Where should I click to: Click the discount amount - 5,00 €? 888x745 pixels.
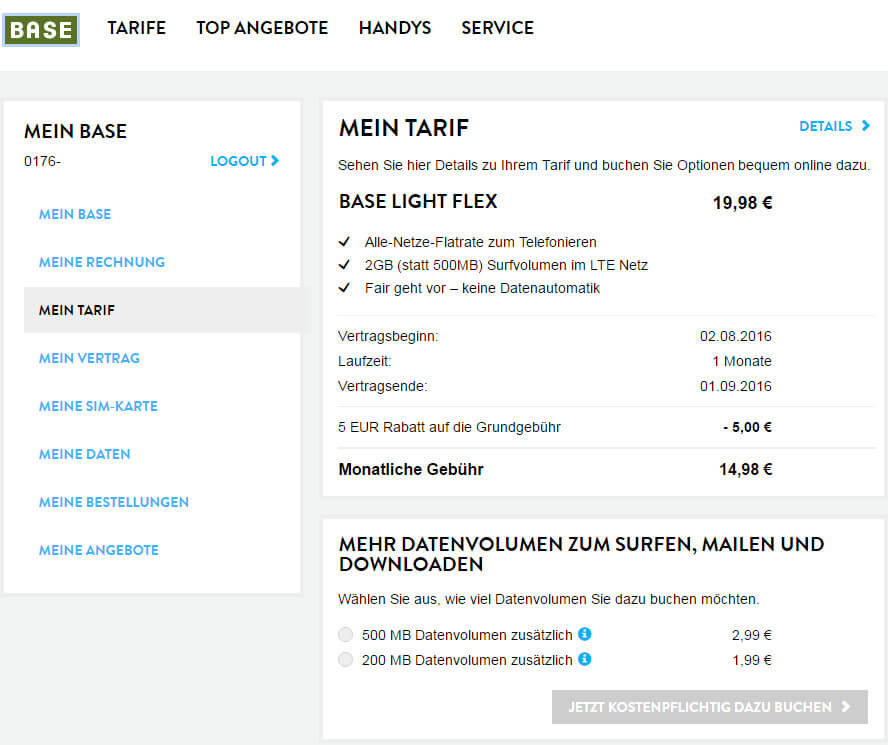click(748, 427)
